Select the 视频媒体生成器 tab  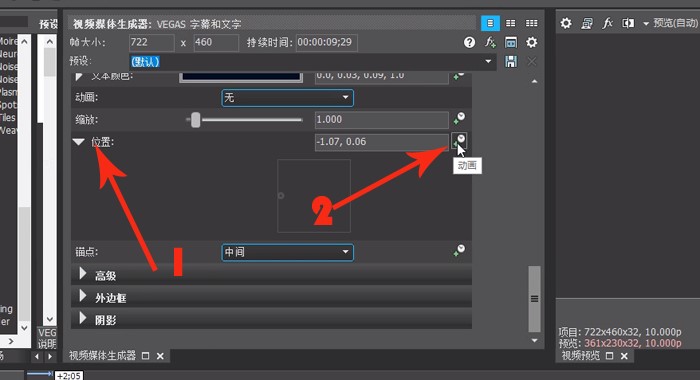[102, 355]
